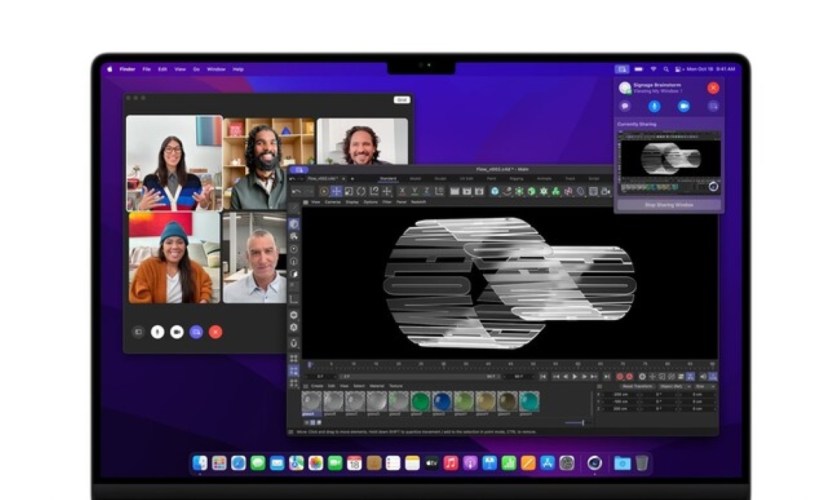Go to end of animation
Screen dimensions: 840x500
coord(606,377)
